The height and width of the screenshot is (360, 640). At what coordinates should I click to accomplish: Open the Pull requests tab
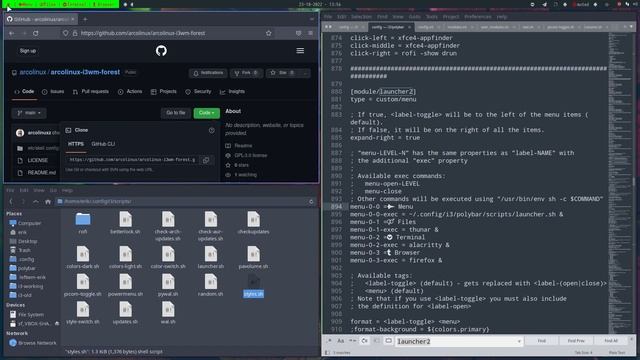pyautogui.click(x=91, y=92)
